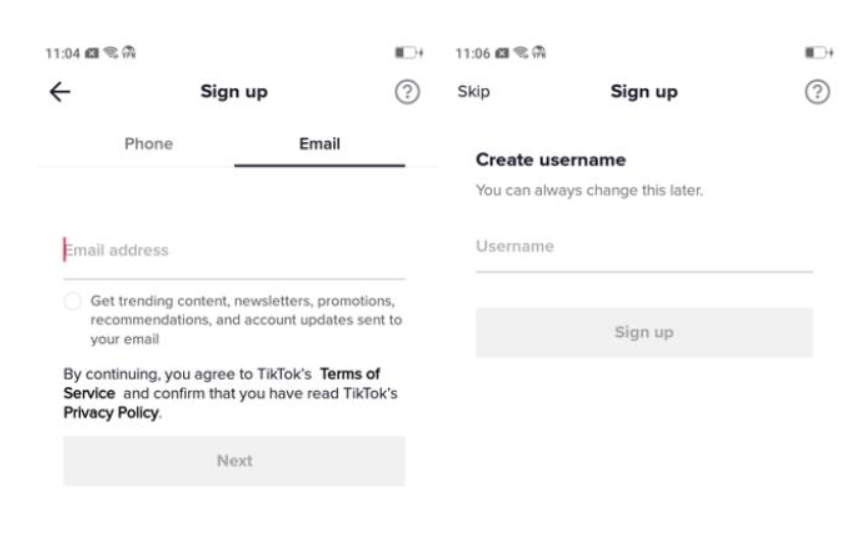The width and height of the screenshot is (852, 537).
Task: Focus the Email address field
Action: click(x=234, y=251)
